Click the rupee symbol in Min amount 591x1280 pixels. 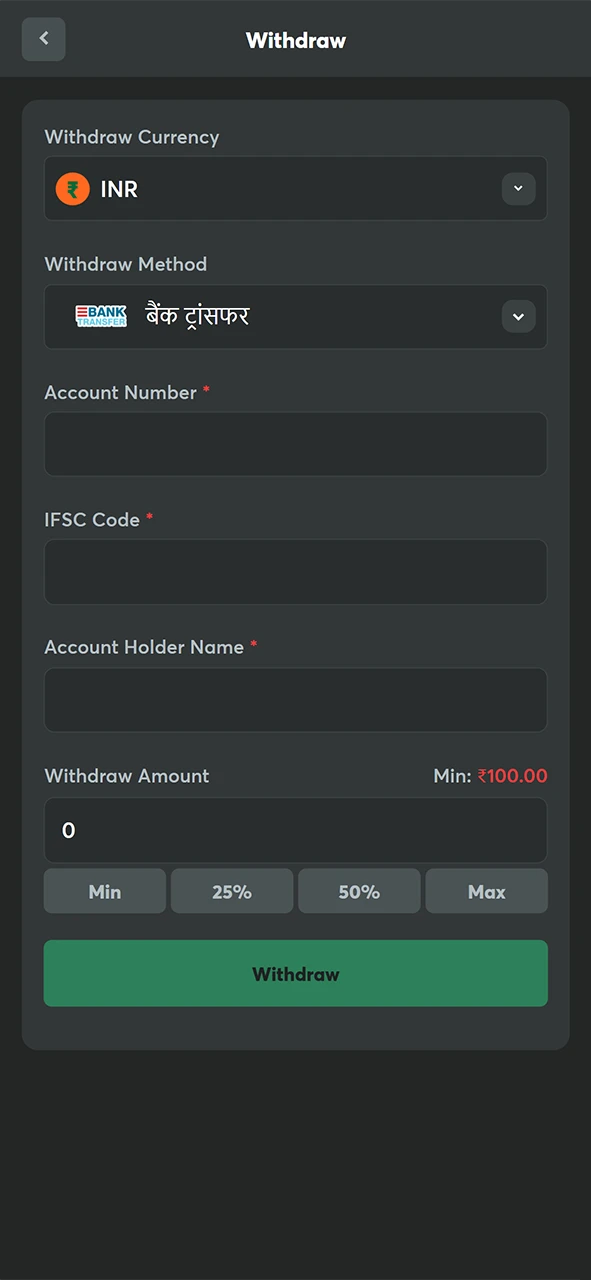[x=481, y=776]
